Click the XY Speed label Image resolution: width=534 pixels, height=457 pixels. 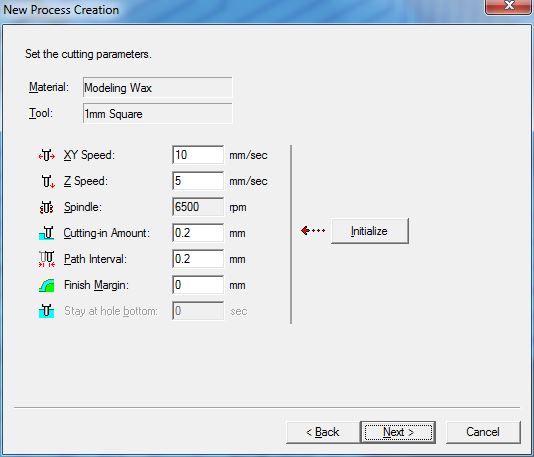[89, 155]
